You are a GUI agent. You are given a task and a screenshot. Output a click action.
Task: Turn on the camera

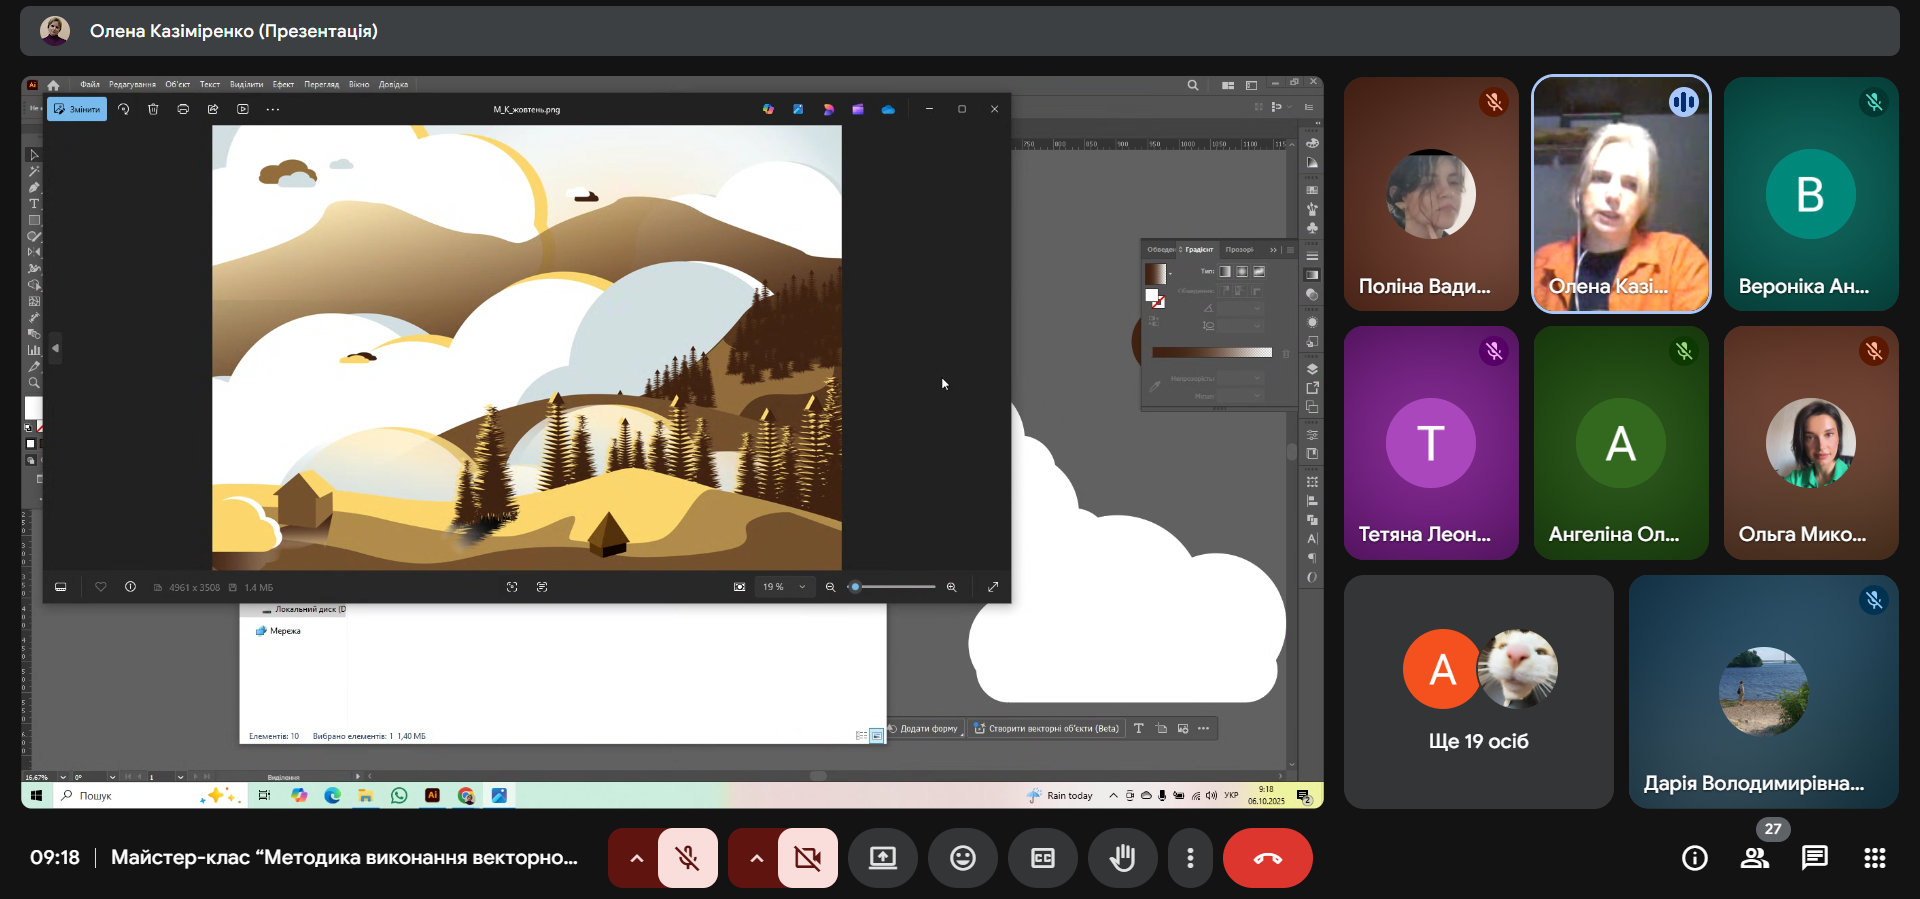pyautogui.click(x=807, y=858)
